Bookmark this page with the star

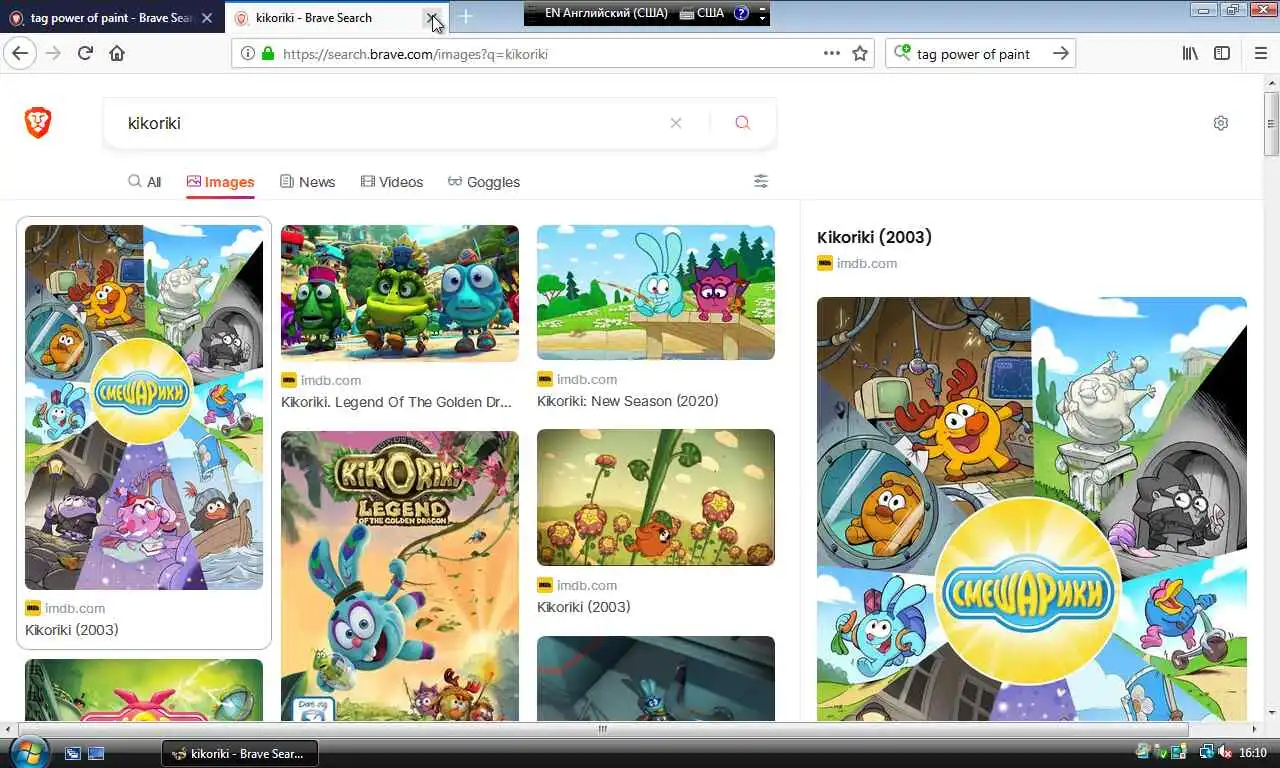[x=860, y=53]
